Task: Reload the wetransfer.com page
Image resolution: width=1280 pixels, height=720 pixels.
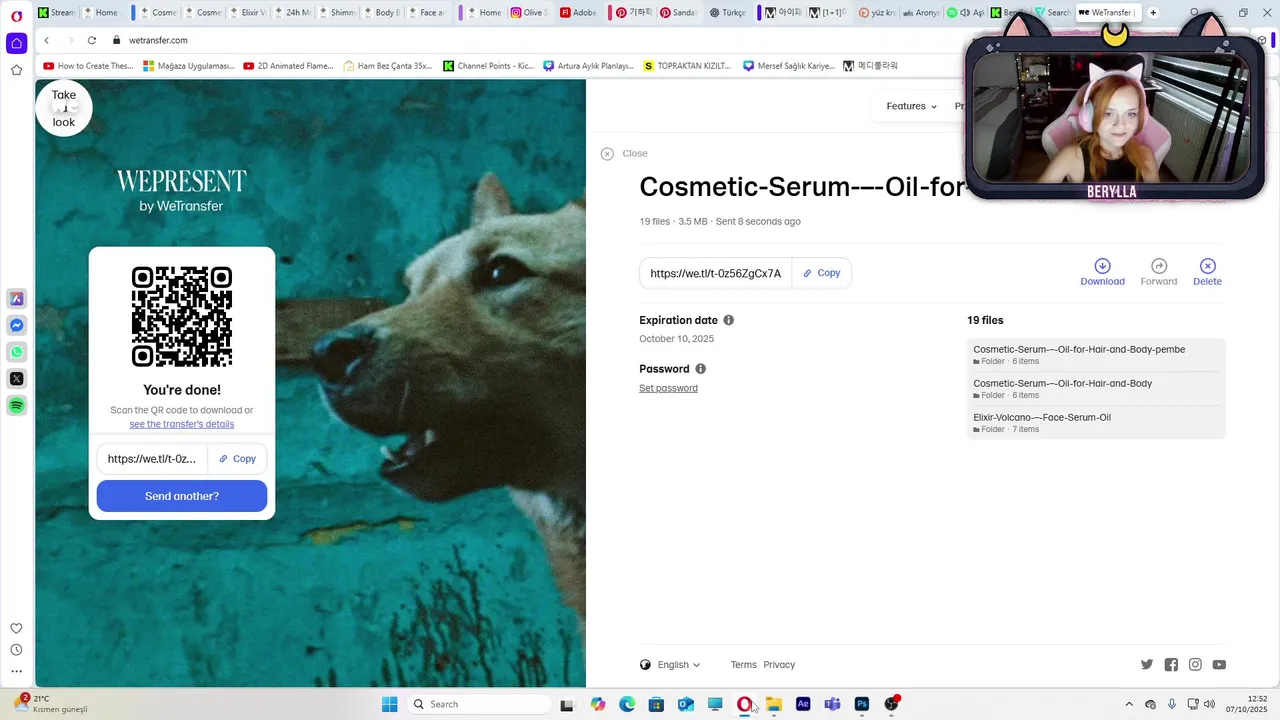Action: (92, 40)
